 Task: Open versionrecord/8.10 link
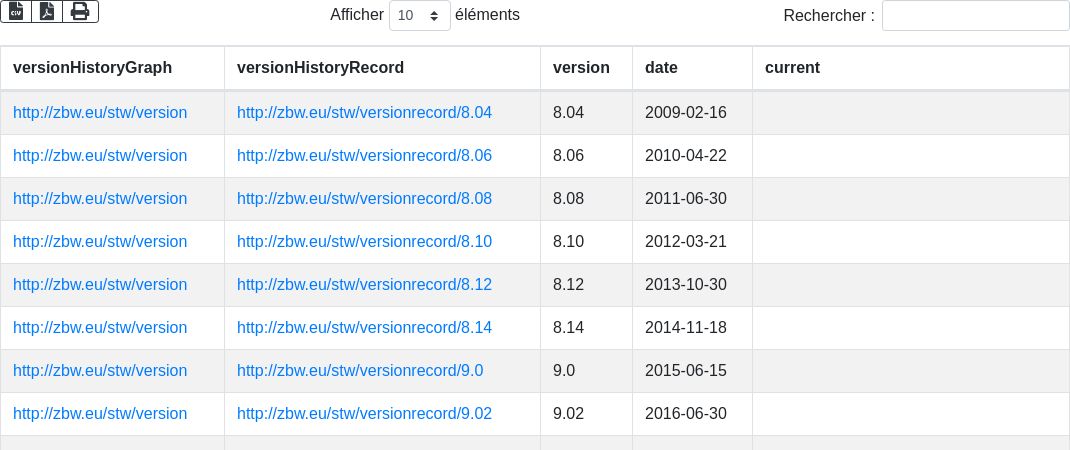(364, 242)
